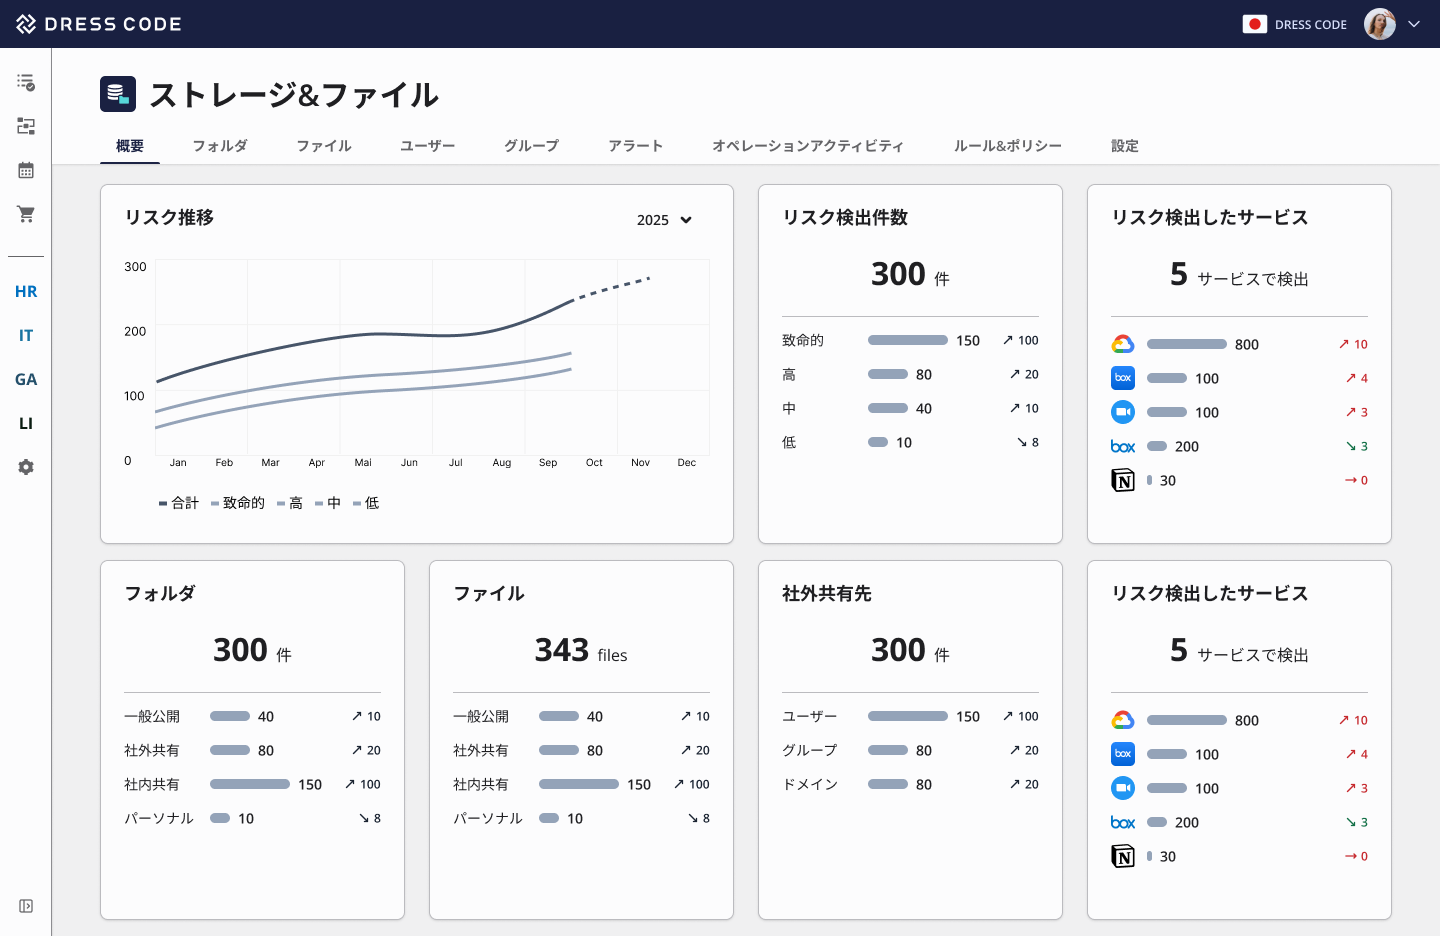Image resolution: width=1440 pixels, height=936 pixels.
Task: Toggle the 低 legend item under the chart
Action: pyautogui.click(x=369, y=502)
